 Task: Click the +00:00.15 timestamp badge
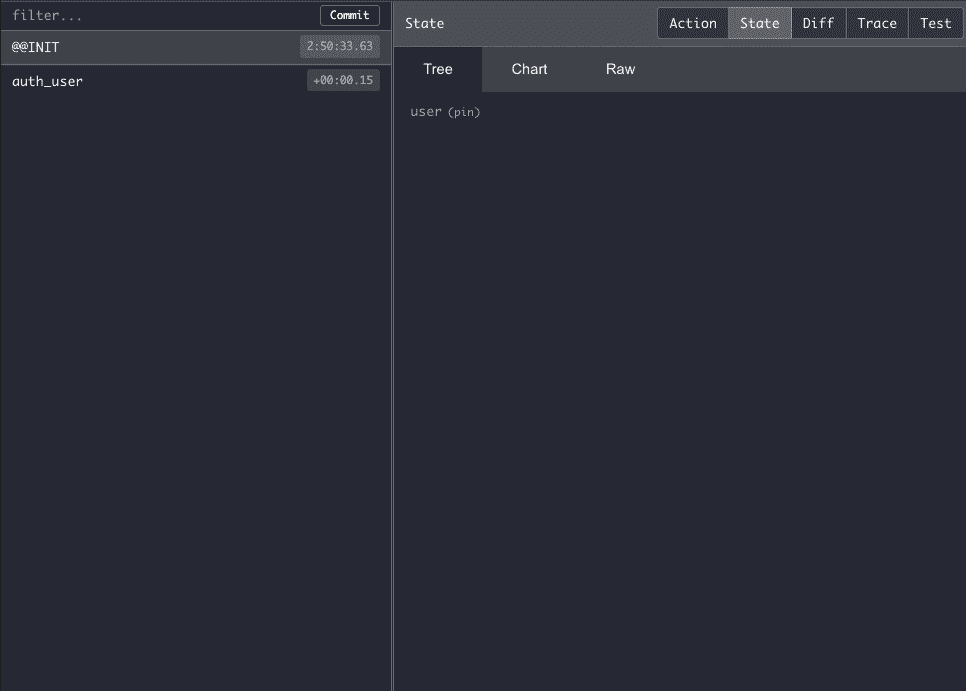(x=343, y=80)
